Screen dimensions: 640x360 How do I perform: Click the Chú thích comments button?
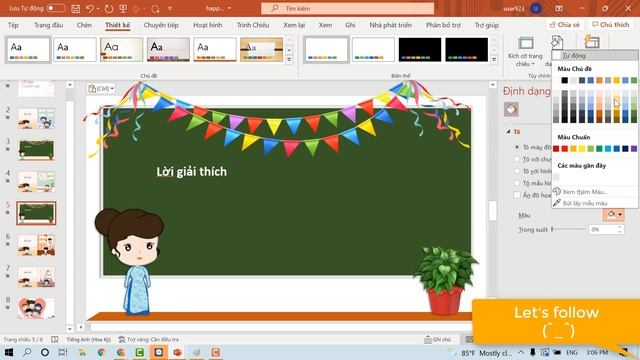pyautogui.click(x=611, y=25)
